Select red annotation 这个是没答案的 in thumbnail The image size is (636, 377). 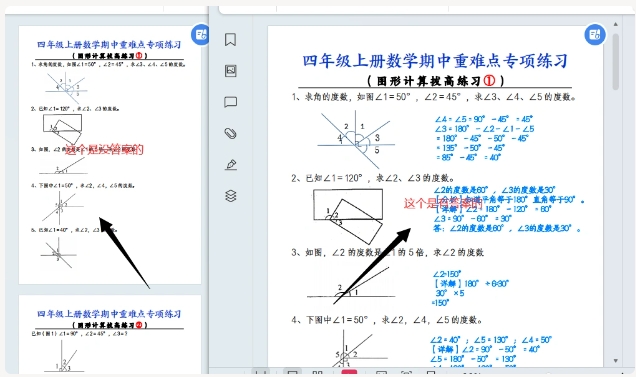(104, 150)
